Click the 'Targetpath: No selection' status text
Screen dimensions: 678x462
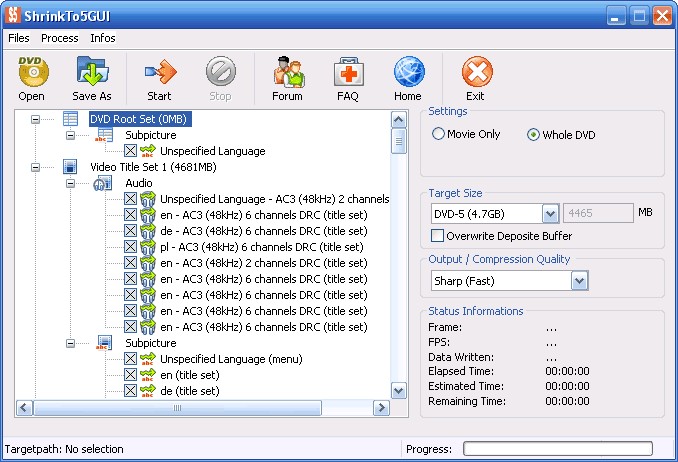click(x=64, y=449)
